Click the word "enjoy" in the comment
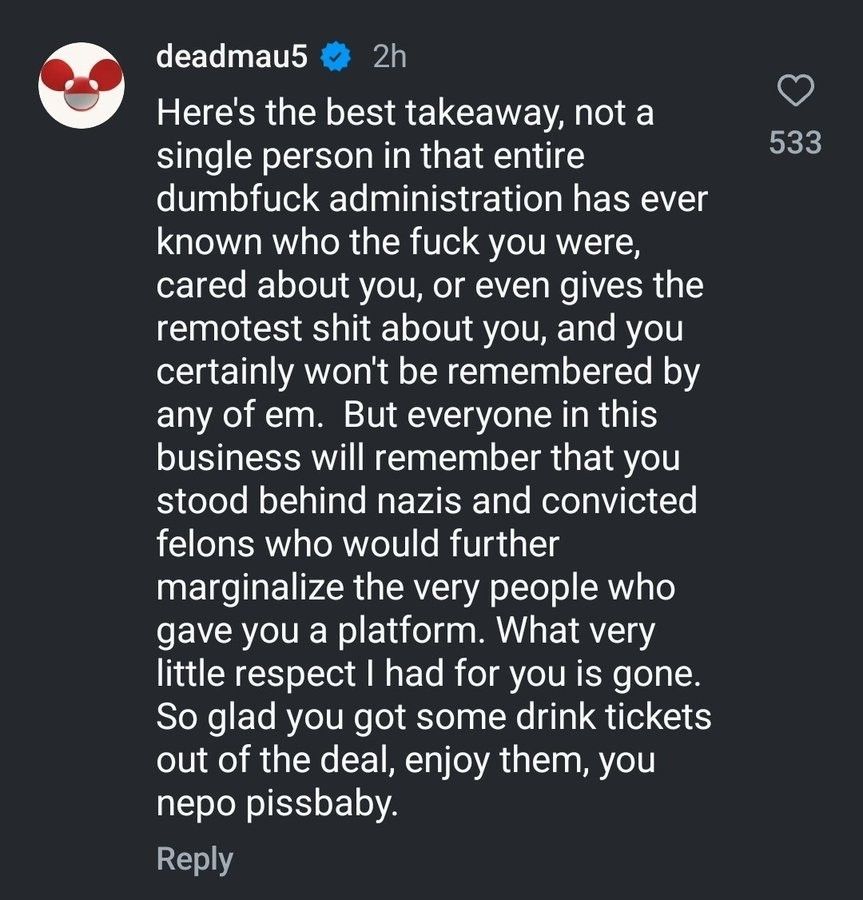The height and width of the screenshot is (900, 863). tap(447, 761)
